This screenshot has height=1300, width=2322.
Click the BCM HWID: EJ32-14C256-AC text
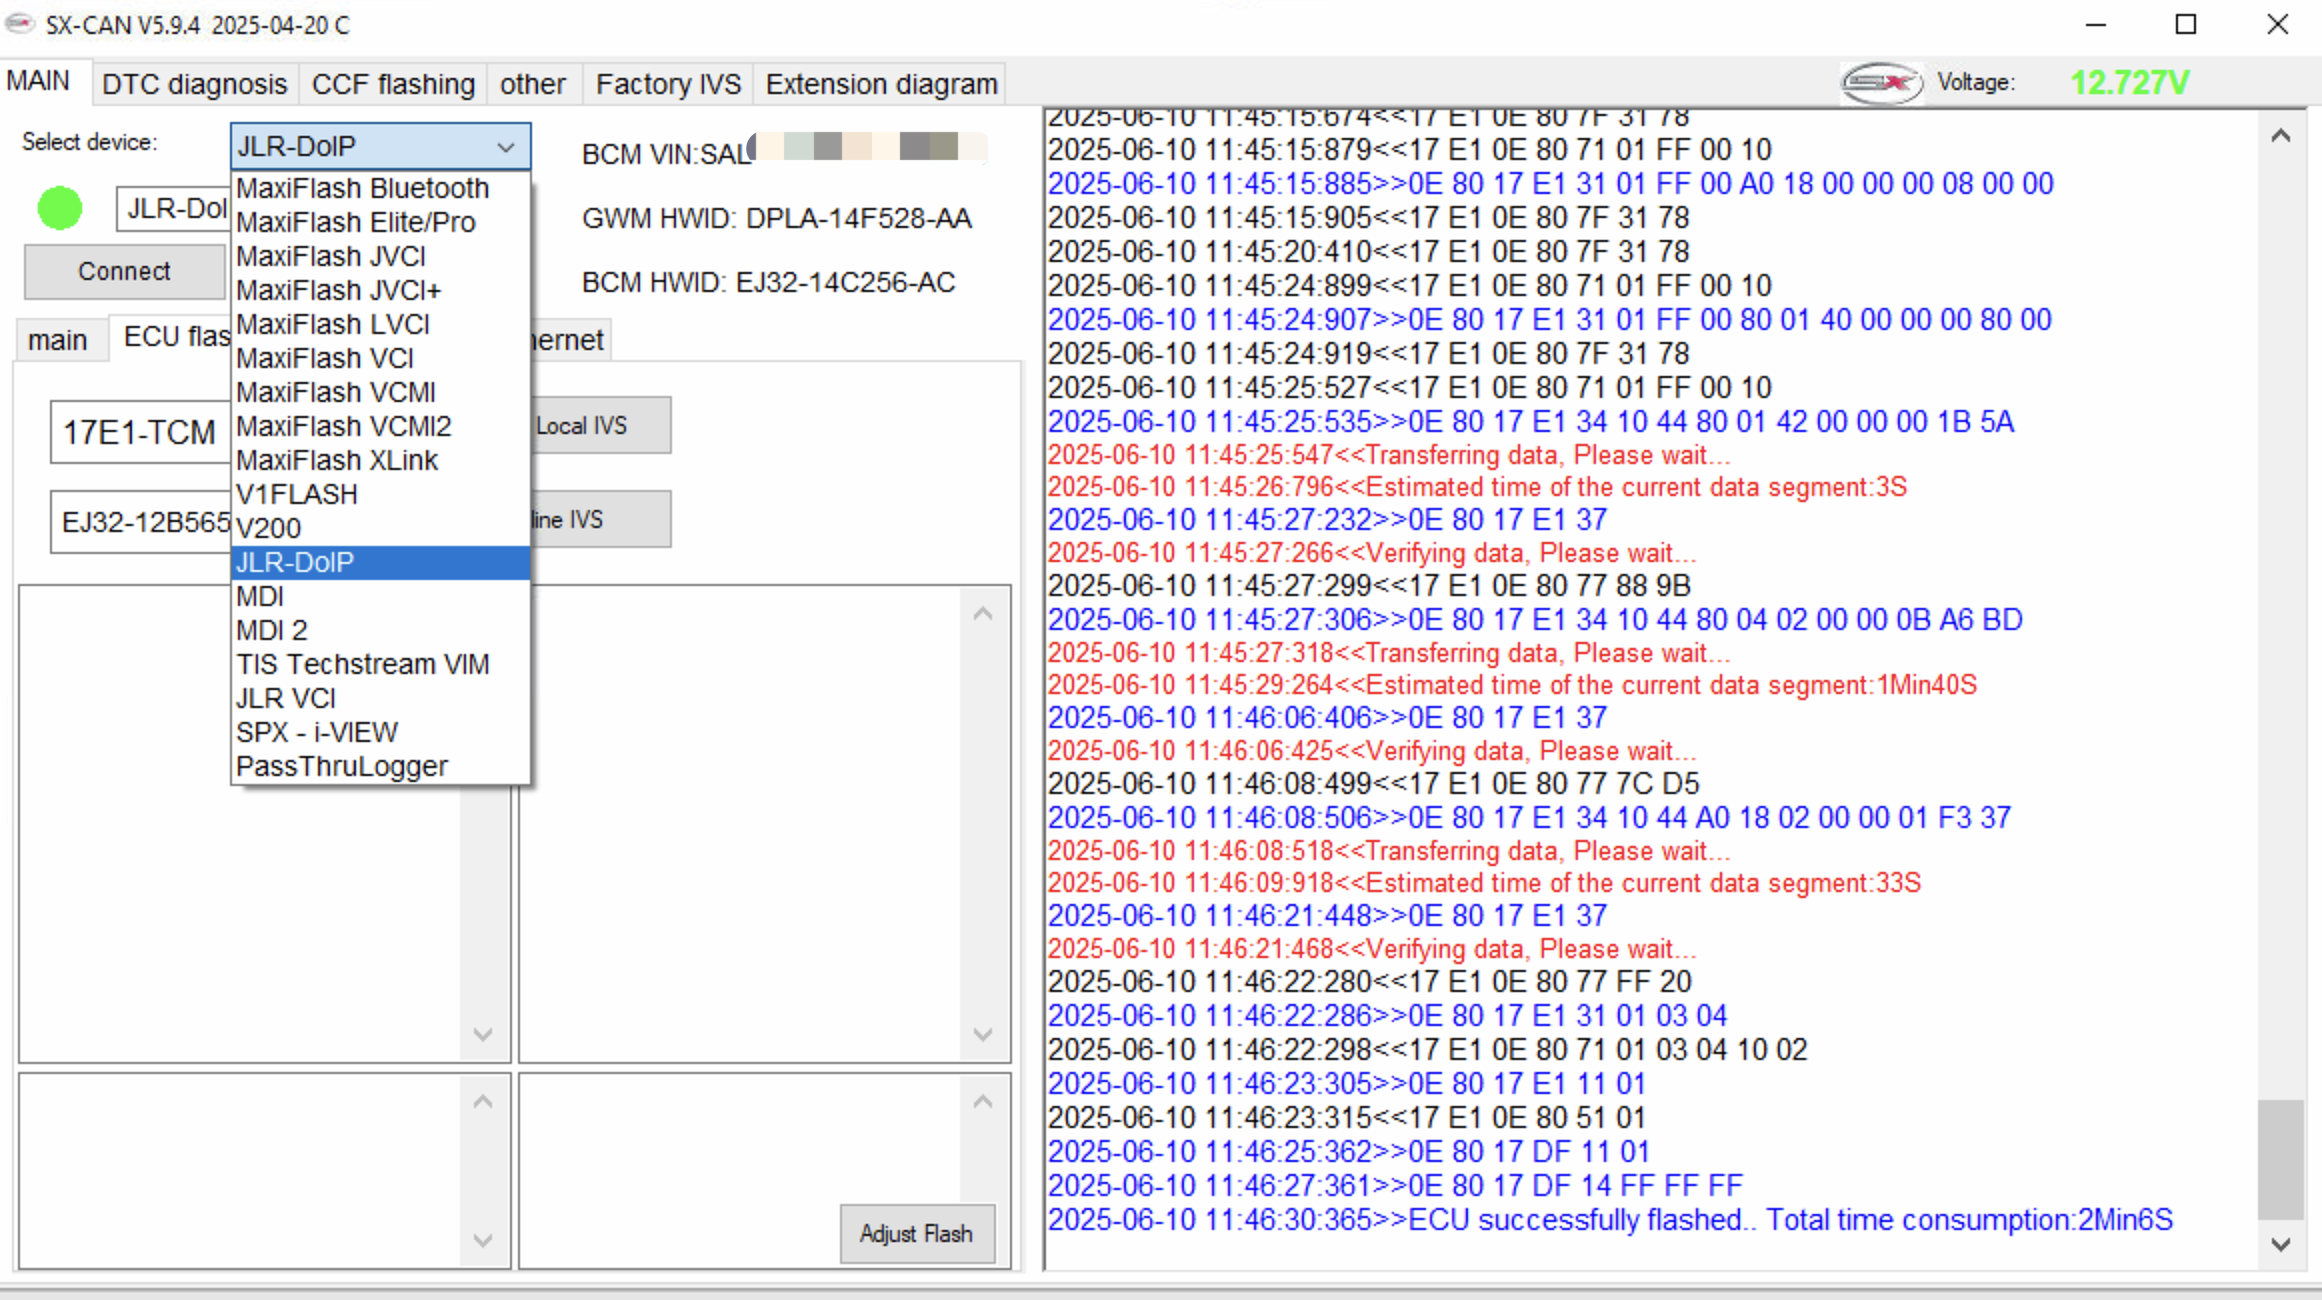[x=768, y=283]
